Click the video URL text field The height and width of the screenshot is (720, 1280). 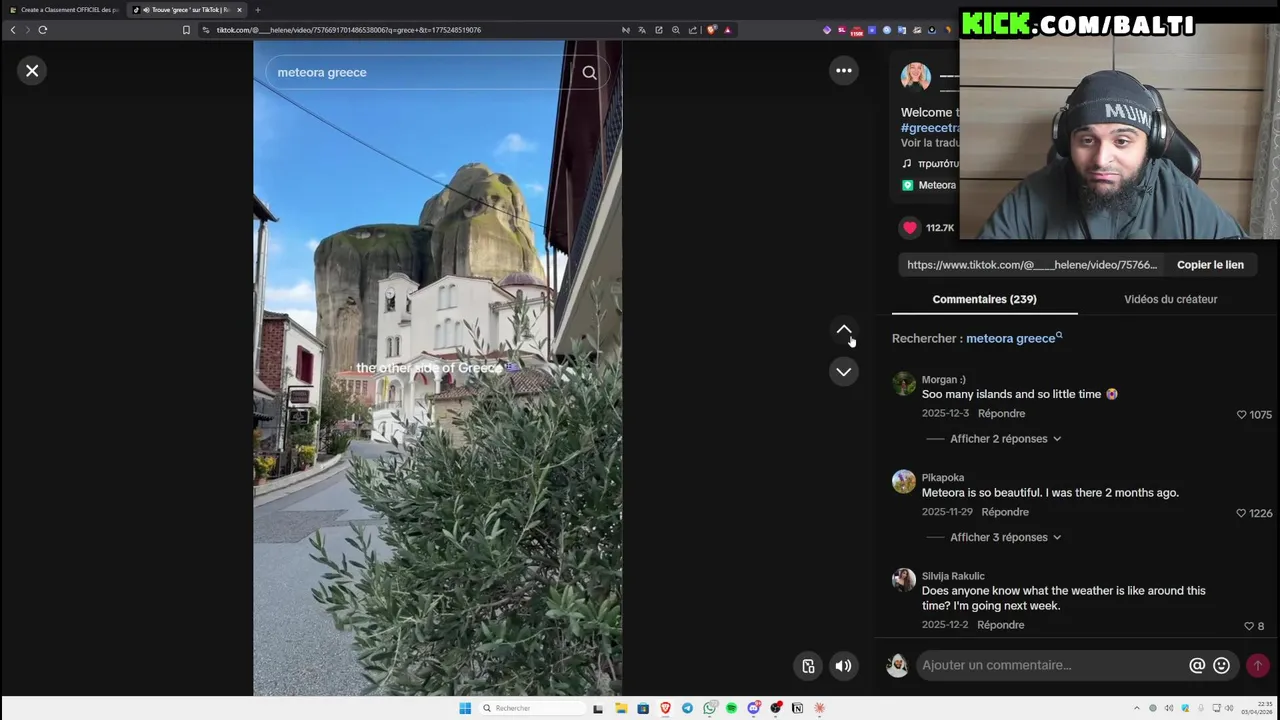[x=1032, y=265]
